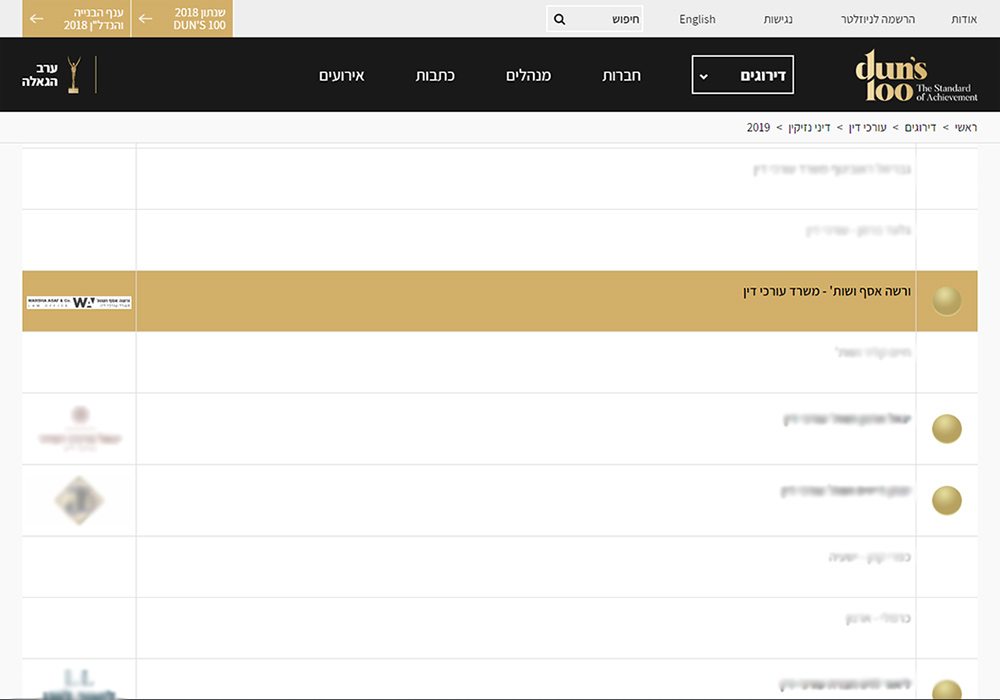Click the arrow on שנתון 2018 banner
Viewport: 1000px width, 700px height.
tap(145, 18)
